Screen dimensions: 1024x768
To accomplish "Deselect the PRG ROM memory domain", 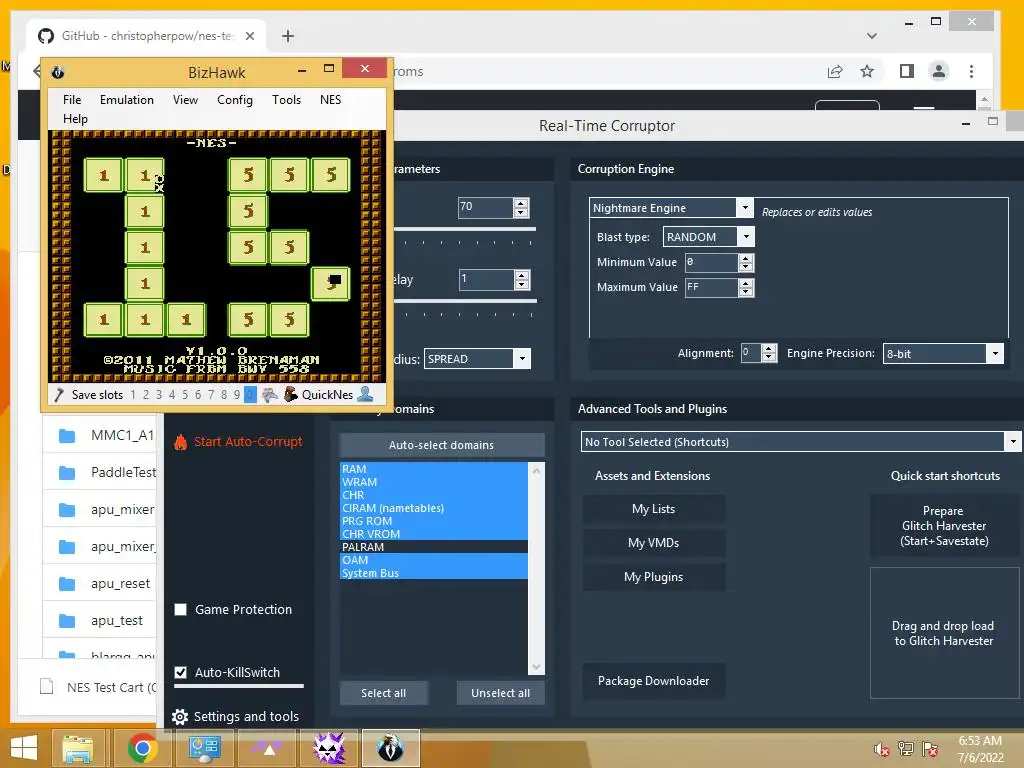I will [x=434, y=521].
